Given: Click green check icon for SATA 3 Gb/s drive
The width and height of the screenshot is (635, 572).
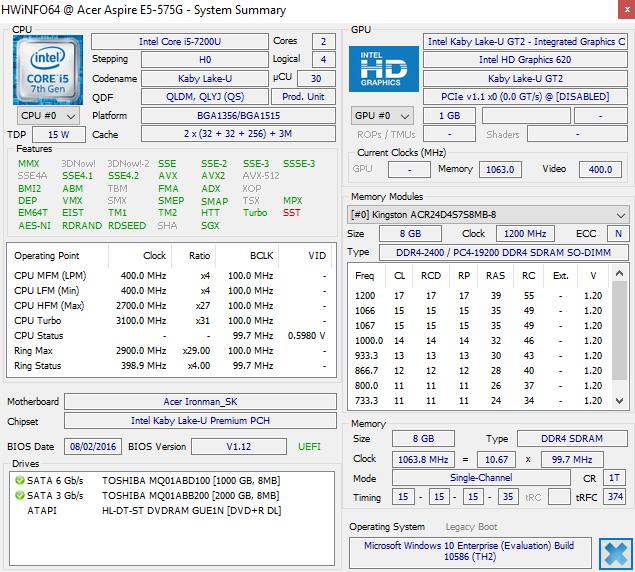Looking at the screenshot, I should [19, 495].
